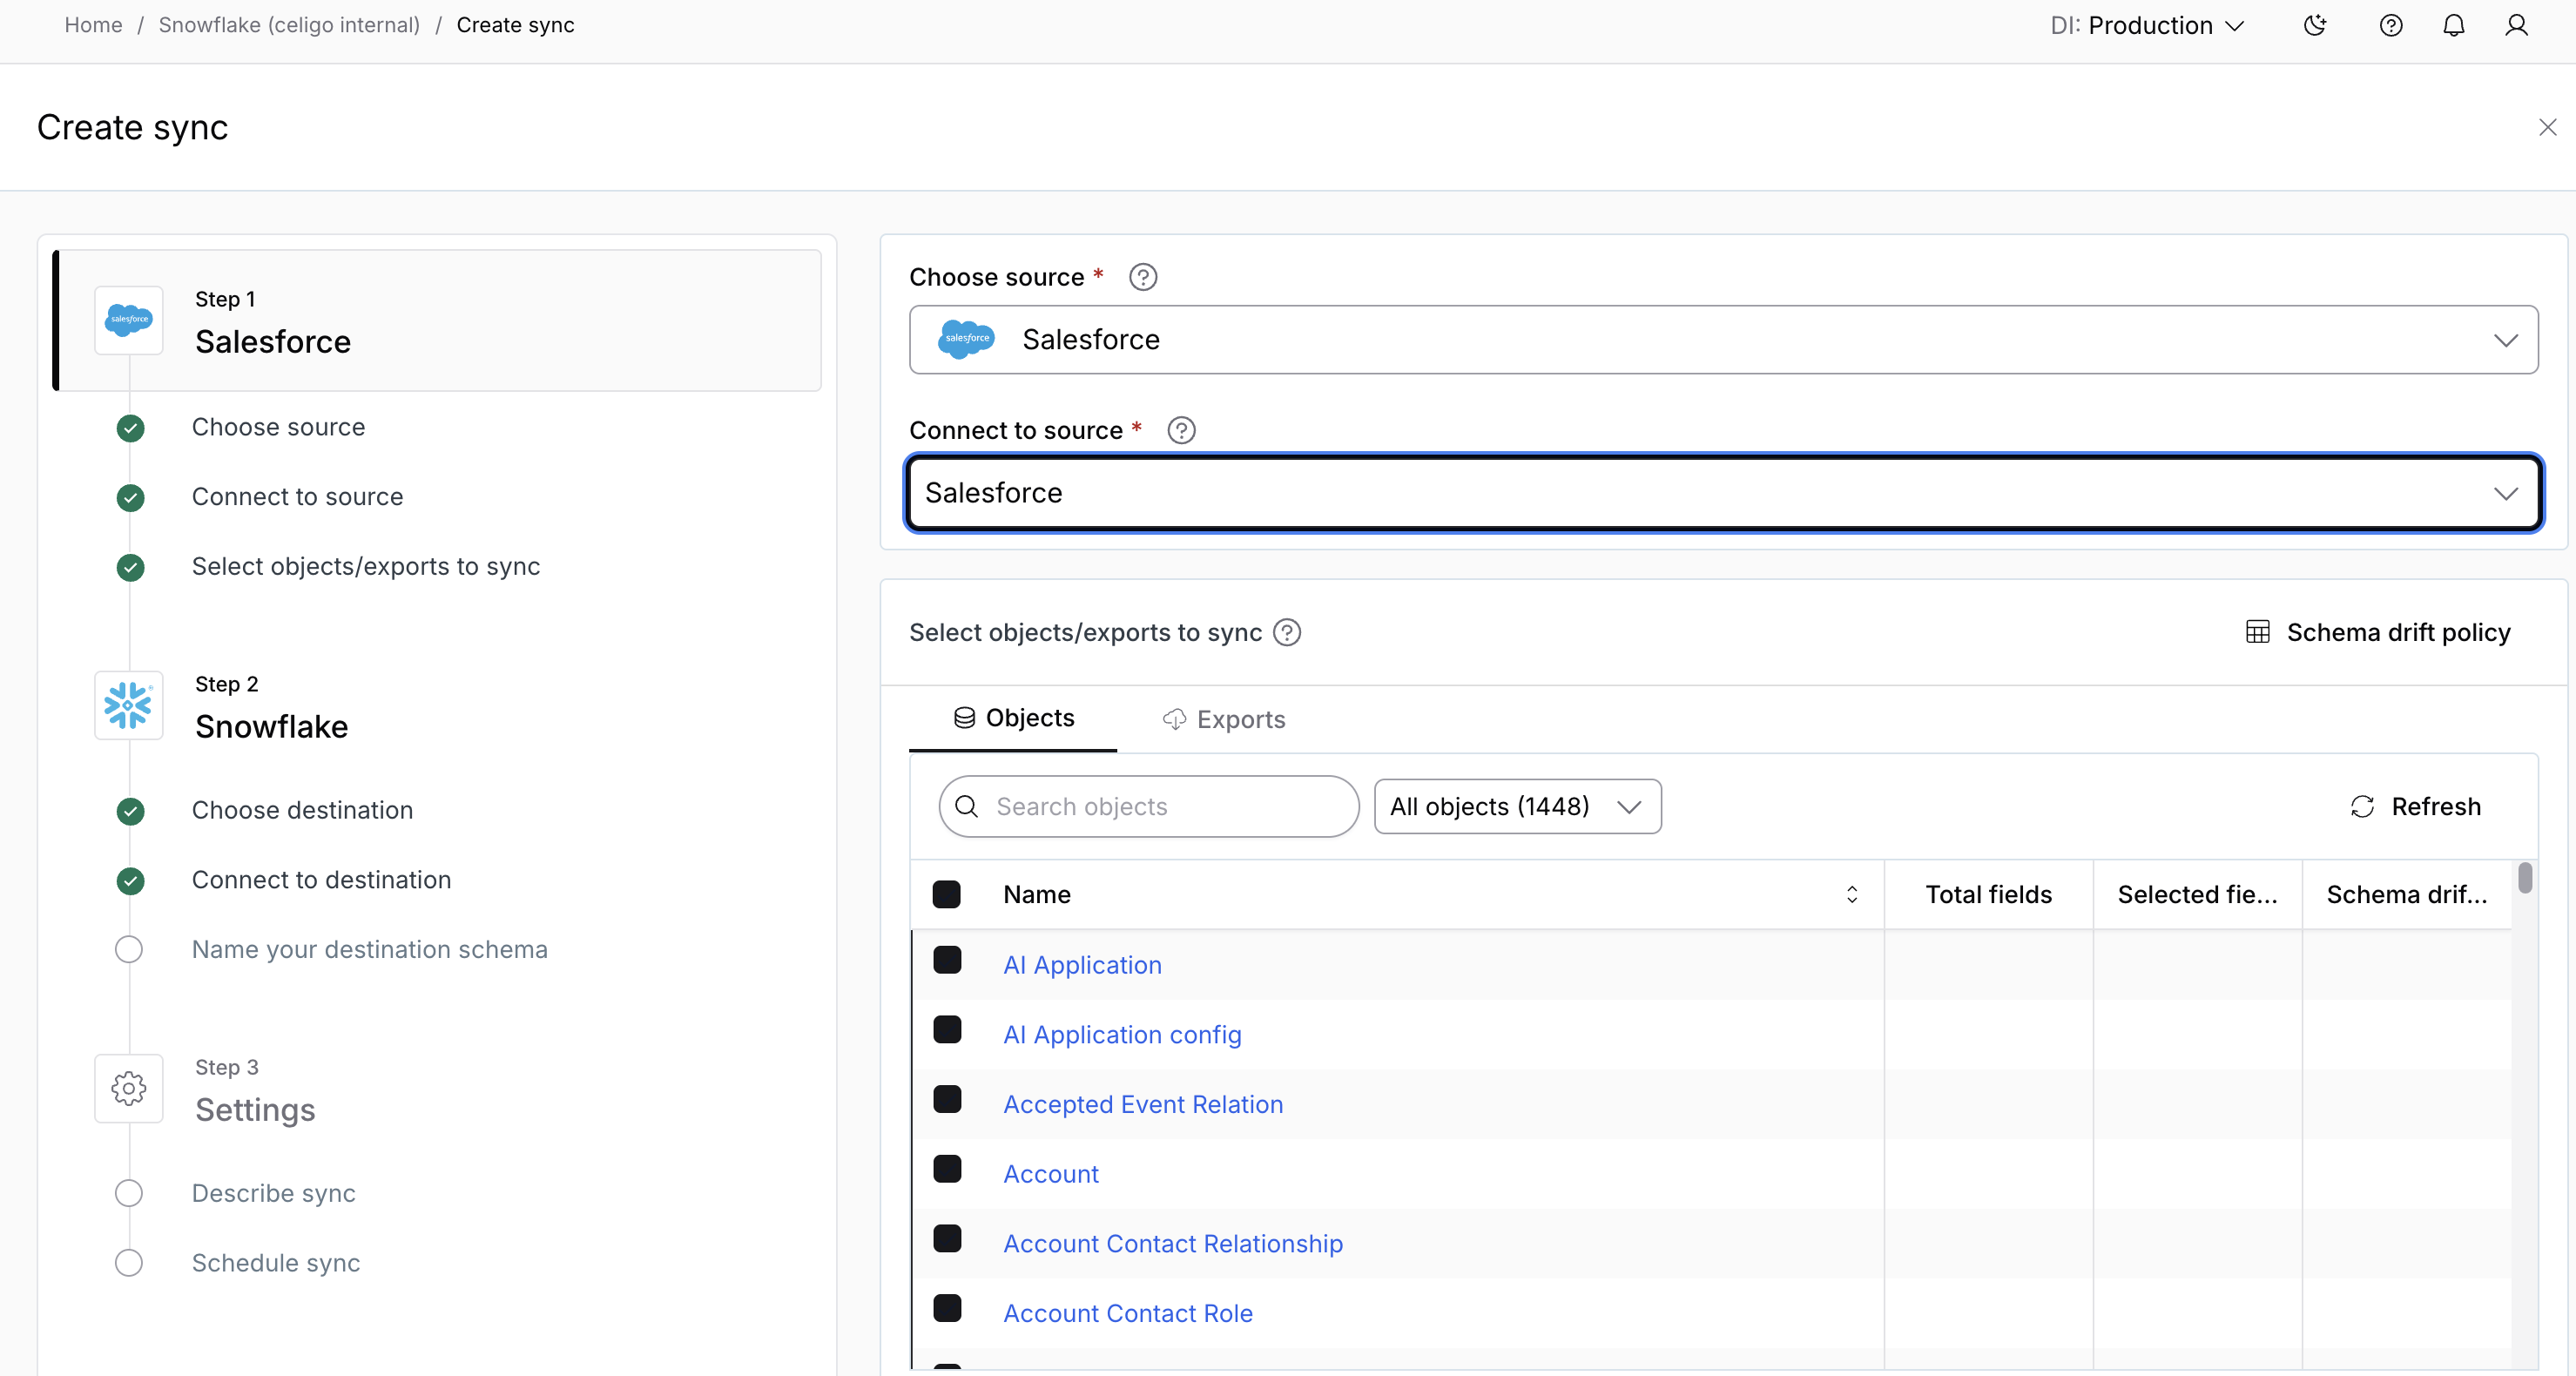
Task: Click the Refresh button
Action: (2415, 807)
